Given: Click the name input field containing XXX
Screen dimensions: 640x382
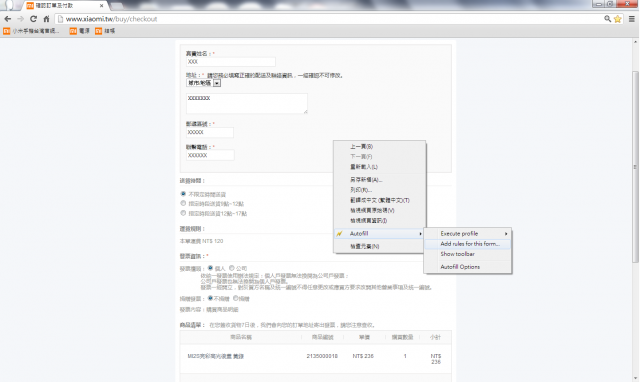Looking at the screenshot, I should pos(231,62).
